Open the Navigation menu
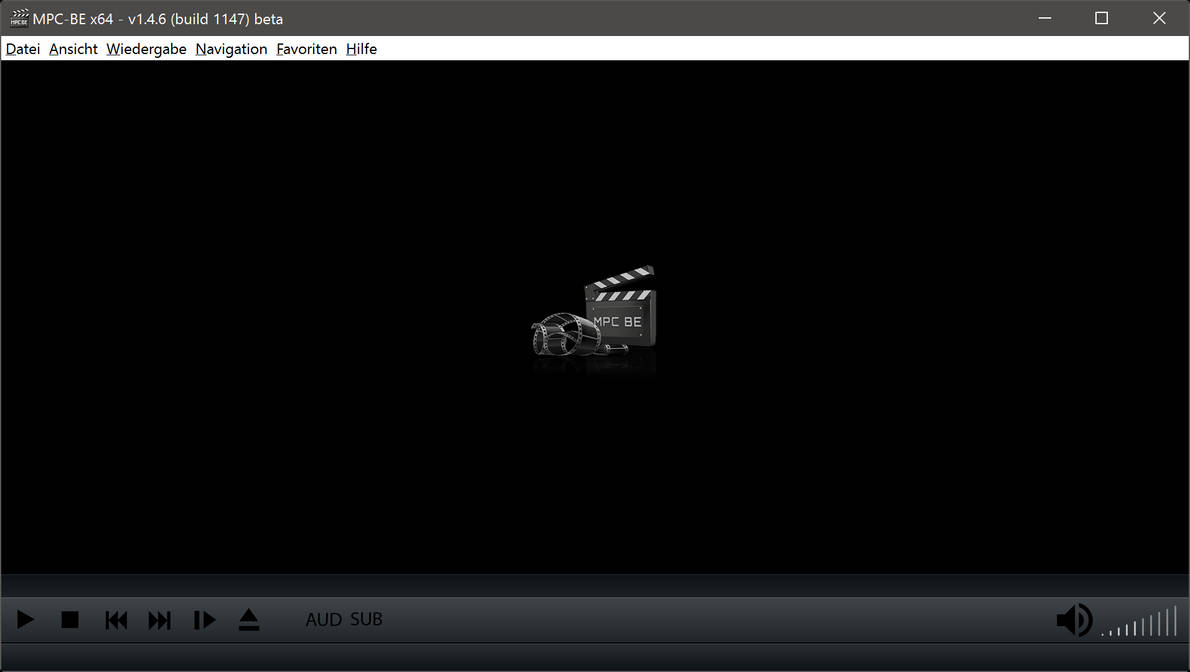Screen dimensions: 1190x672 [231, 48]
